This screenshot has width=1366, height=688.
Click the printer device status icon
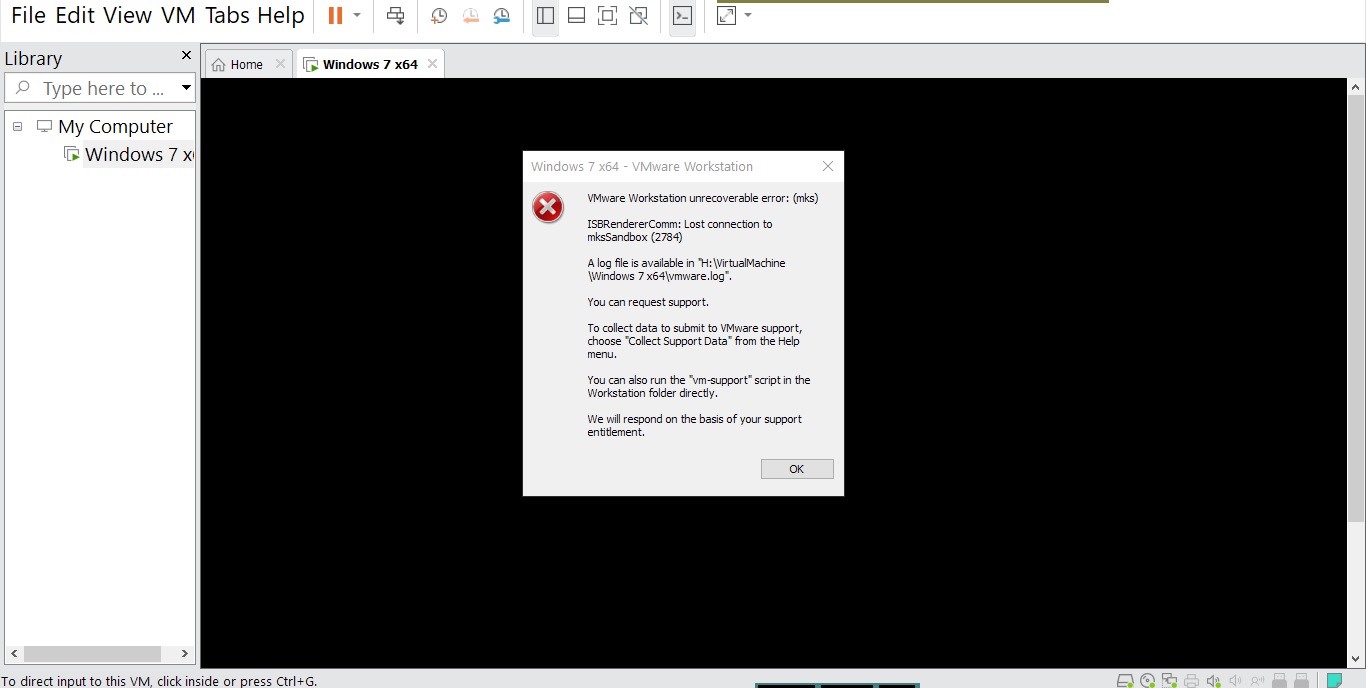pyautogui.click(x=1191, y=681)
